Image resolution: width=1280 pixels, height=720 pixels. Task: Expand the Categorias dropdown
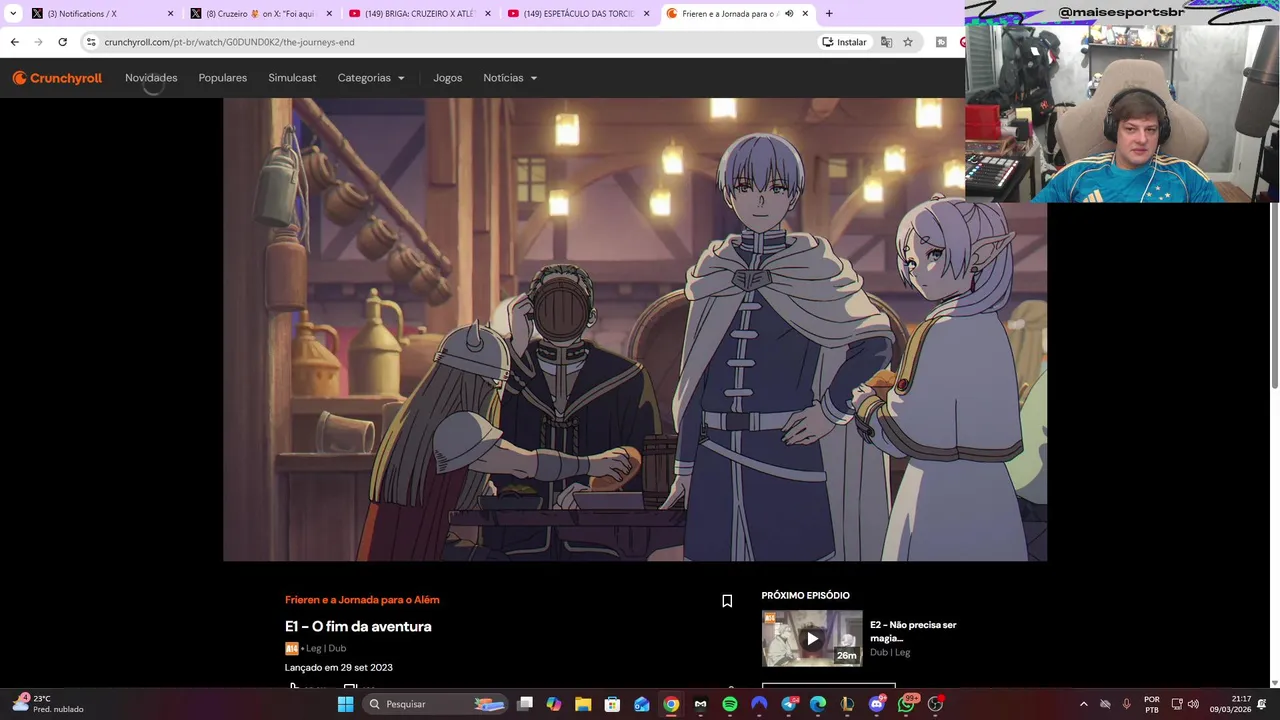pyautogui.click(x=371, y=78)
